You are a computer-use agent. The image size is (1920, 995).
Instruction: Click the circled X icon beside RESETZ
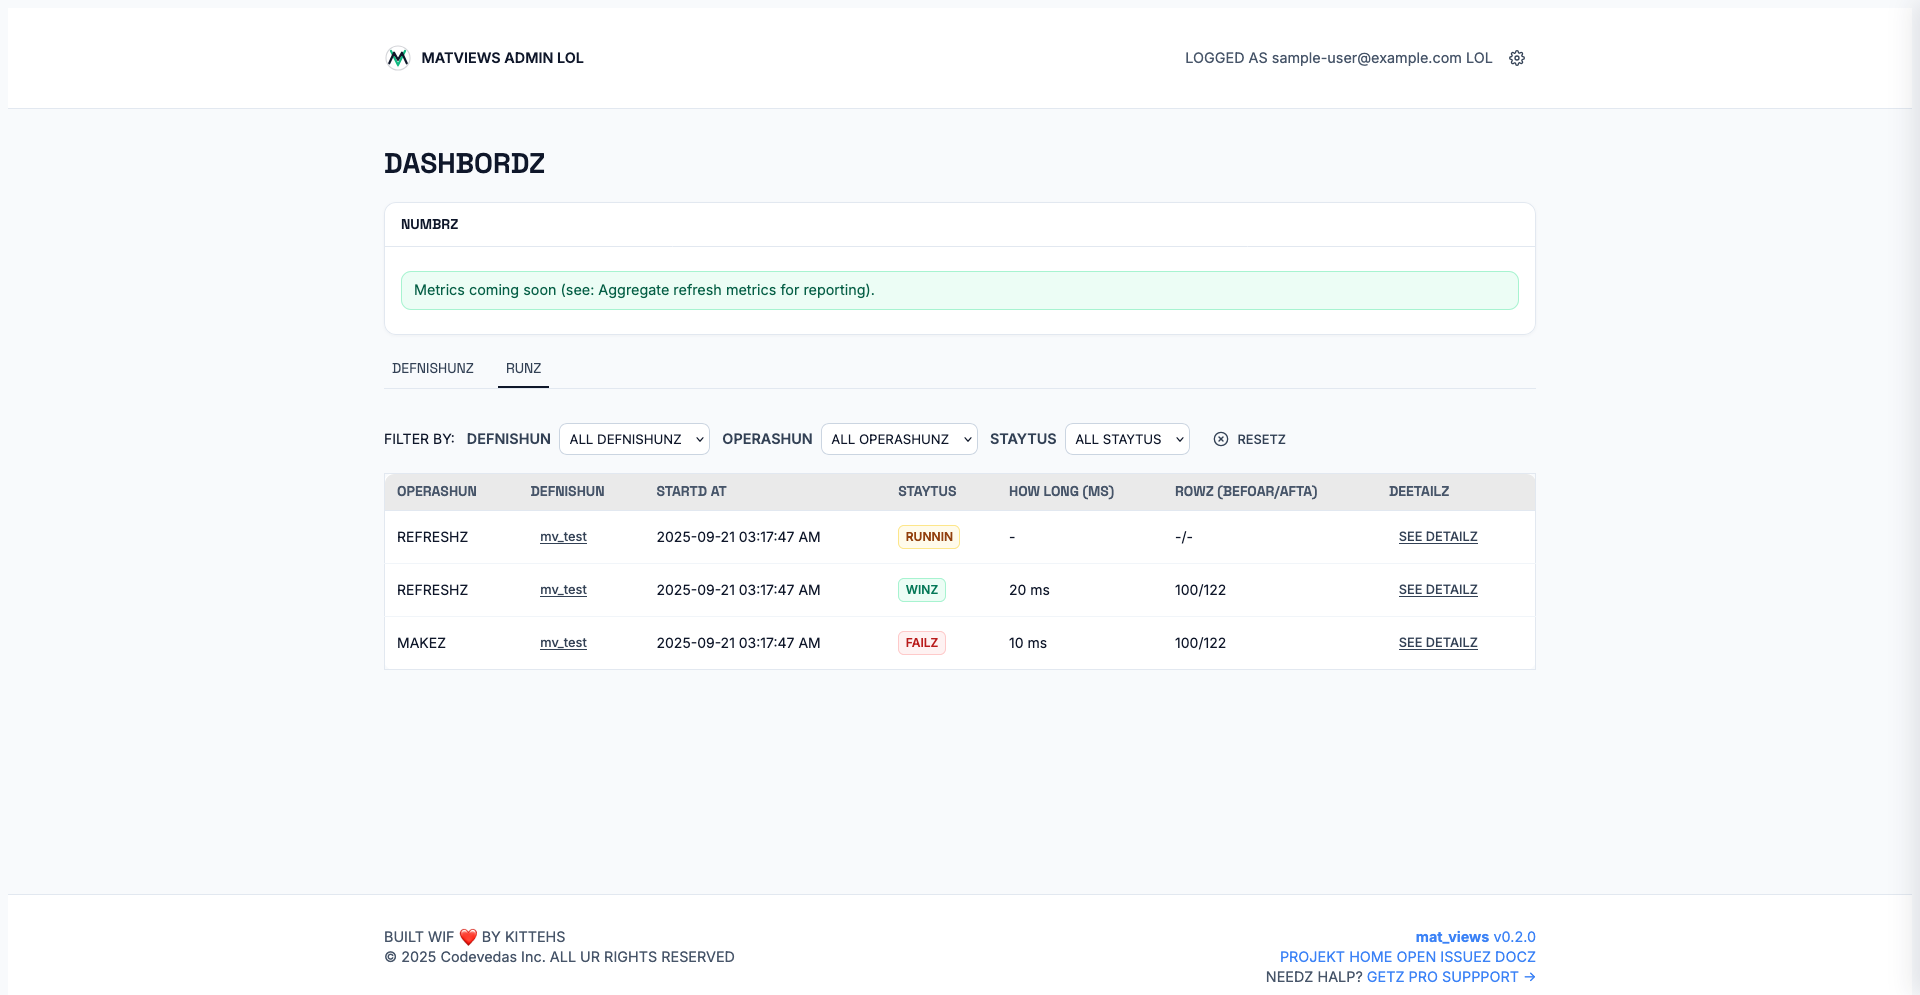[1221, 439]
